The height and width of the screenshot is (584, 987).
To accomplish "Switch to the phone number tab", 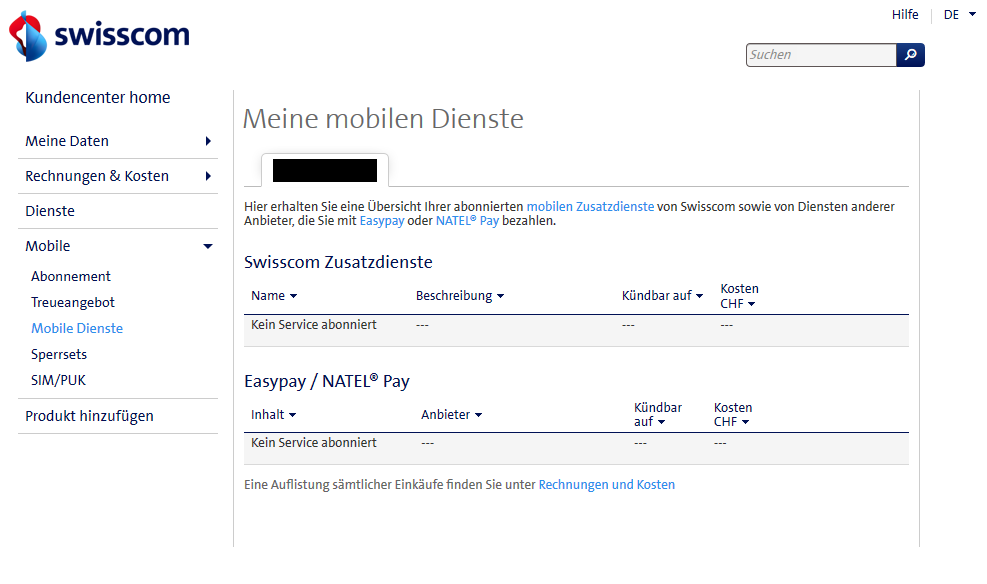I will tap(324, 170).
